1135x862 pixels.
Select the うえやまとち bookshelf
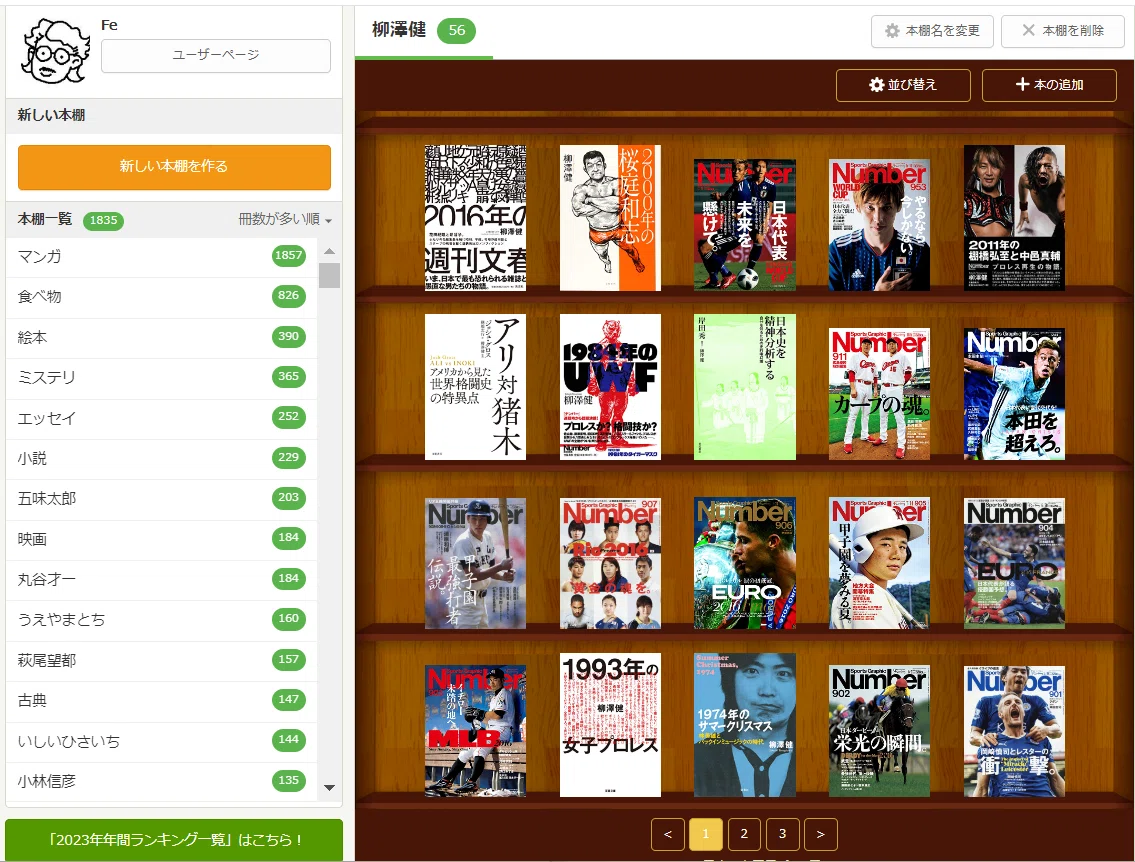click(161, 620)
